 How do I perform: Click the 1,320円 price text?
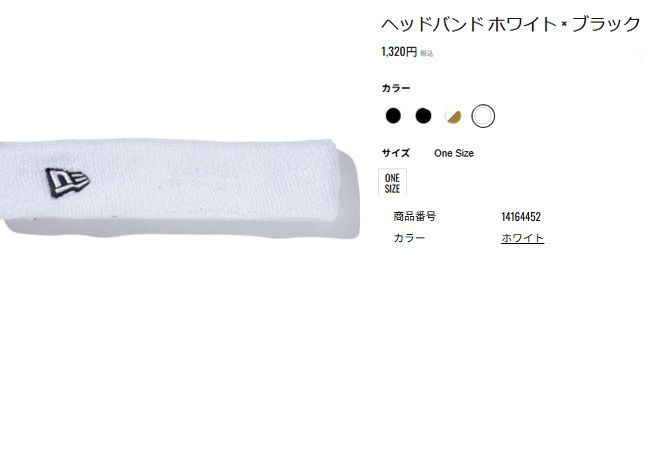point(399,52)
